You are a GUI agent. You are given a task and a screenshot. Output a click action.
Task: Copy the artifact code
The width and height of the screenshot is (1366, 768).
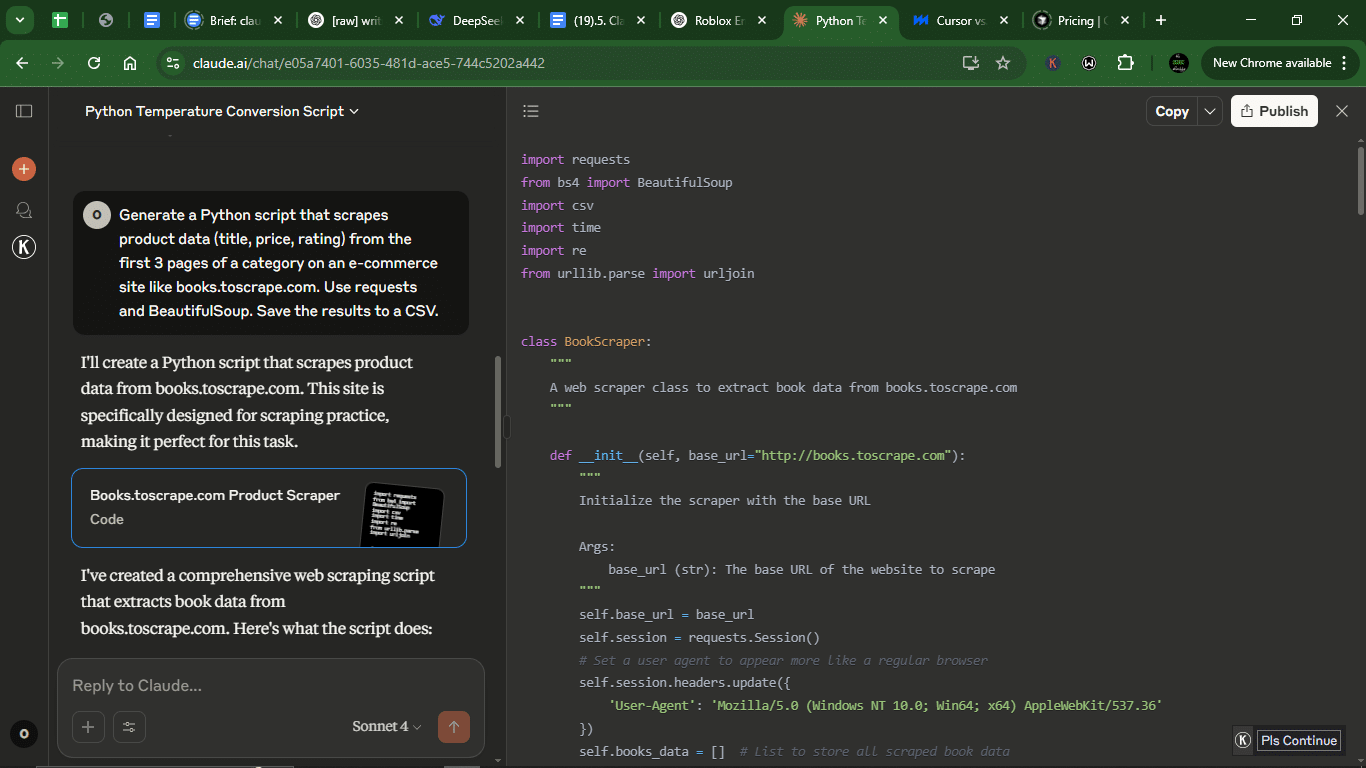click(1172, 111)
